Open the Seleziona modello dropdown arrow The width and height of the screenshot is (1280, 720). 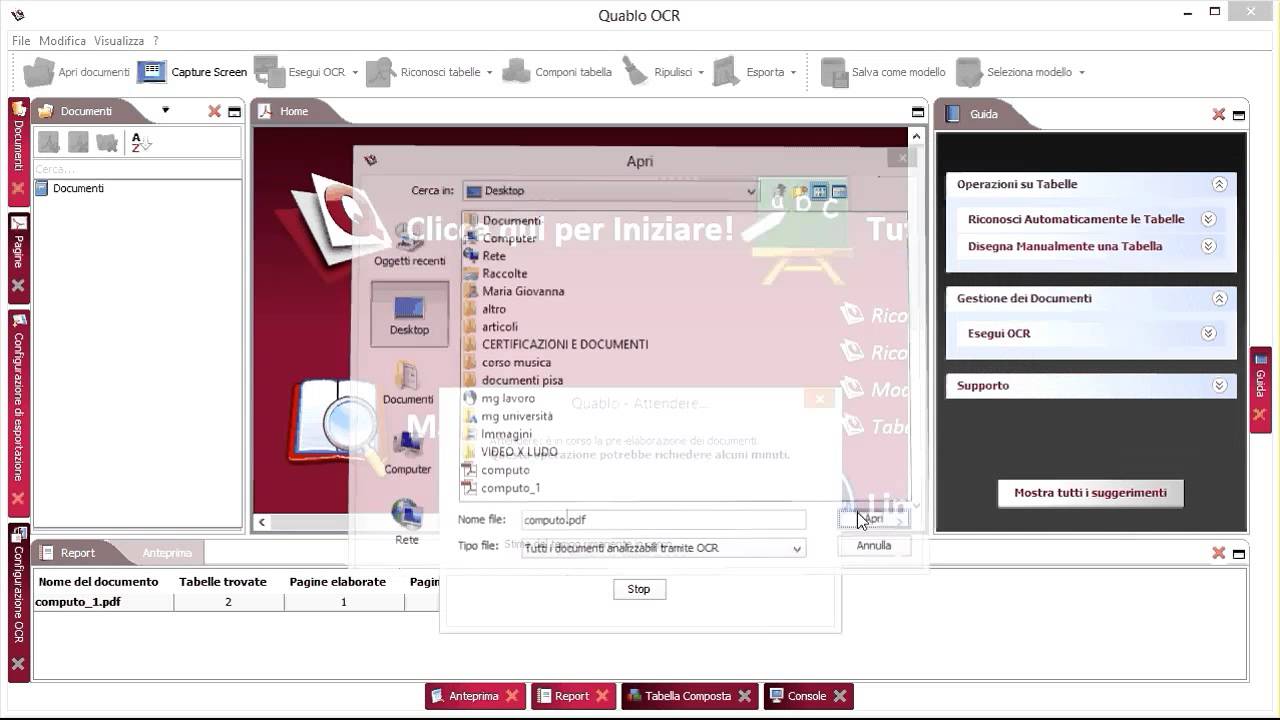pos(1081,73)
